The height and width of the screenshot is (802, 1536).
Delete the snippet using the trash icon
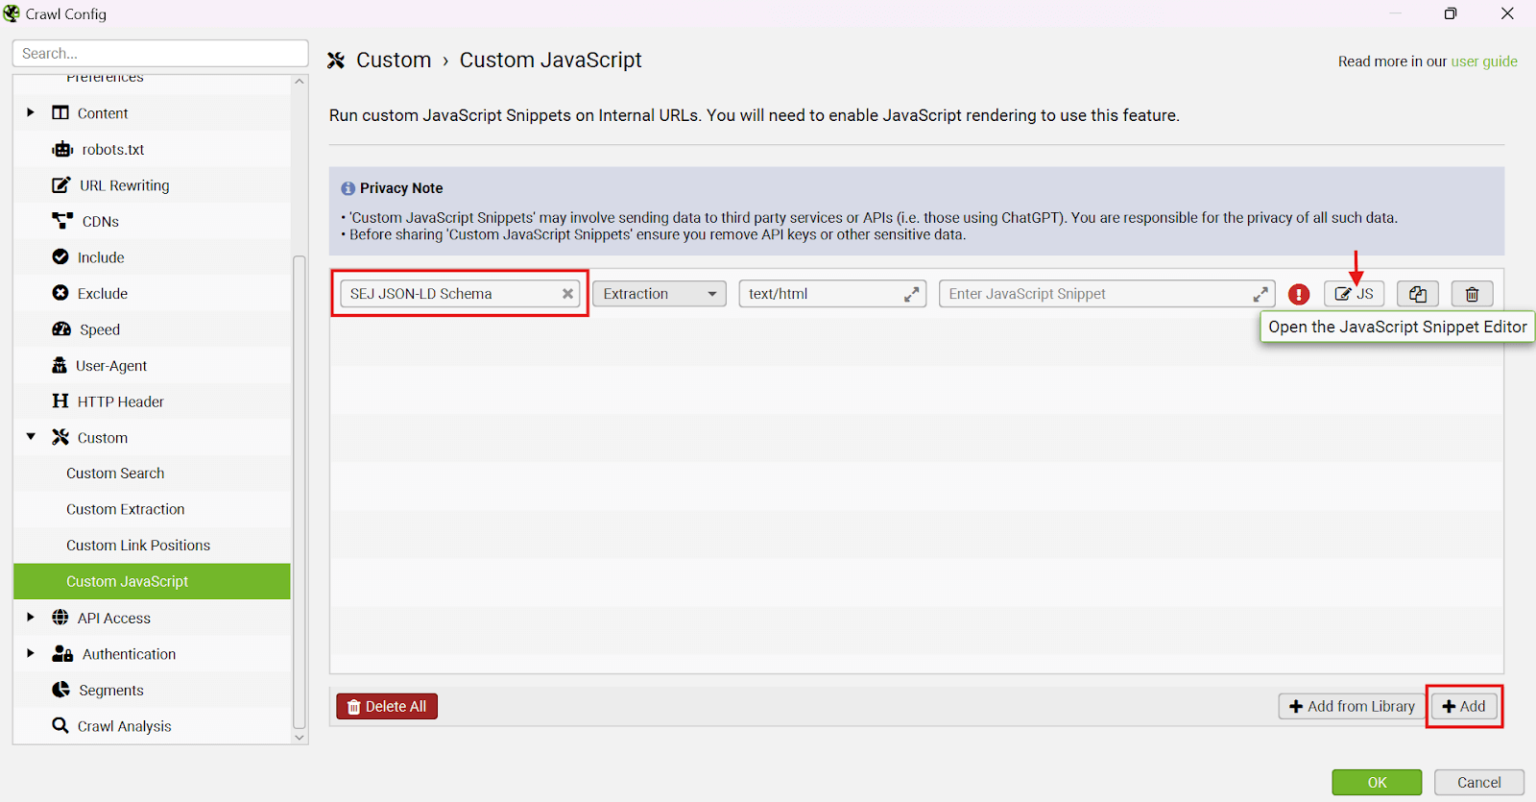[1472, 293]
